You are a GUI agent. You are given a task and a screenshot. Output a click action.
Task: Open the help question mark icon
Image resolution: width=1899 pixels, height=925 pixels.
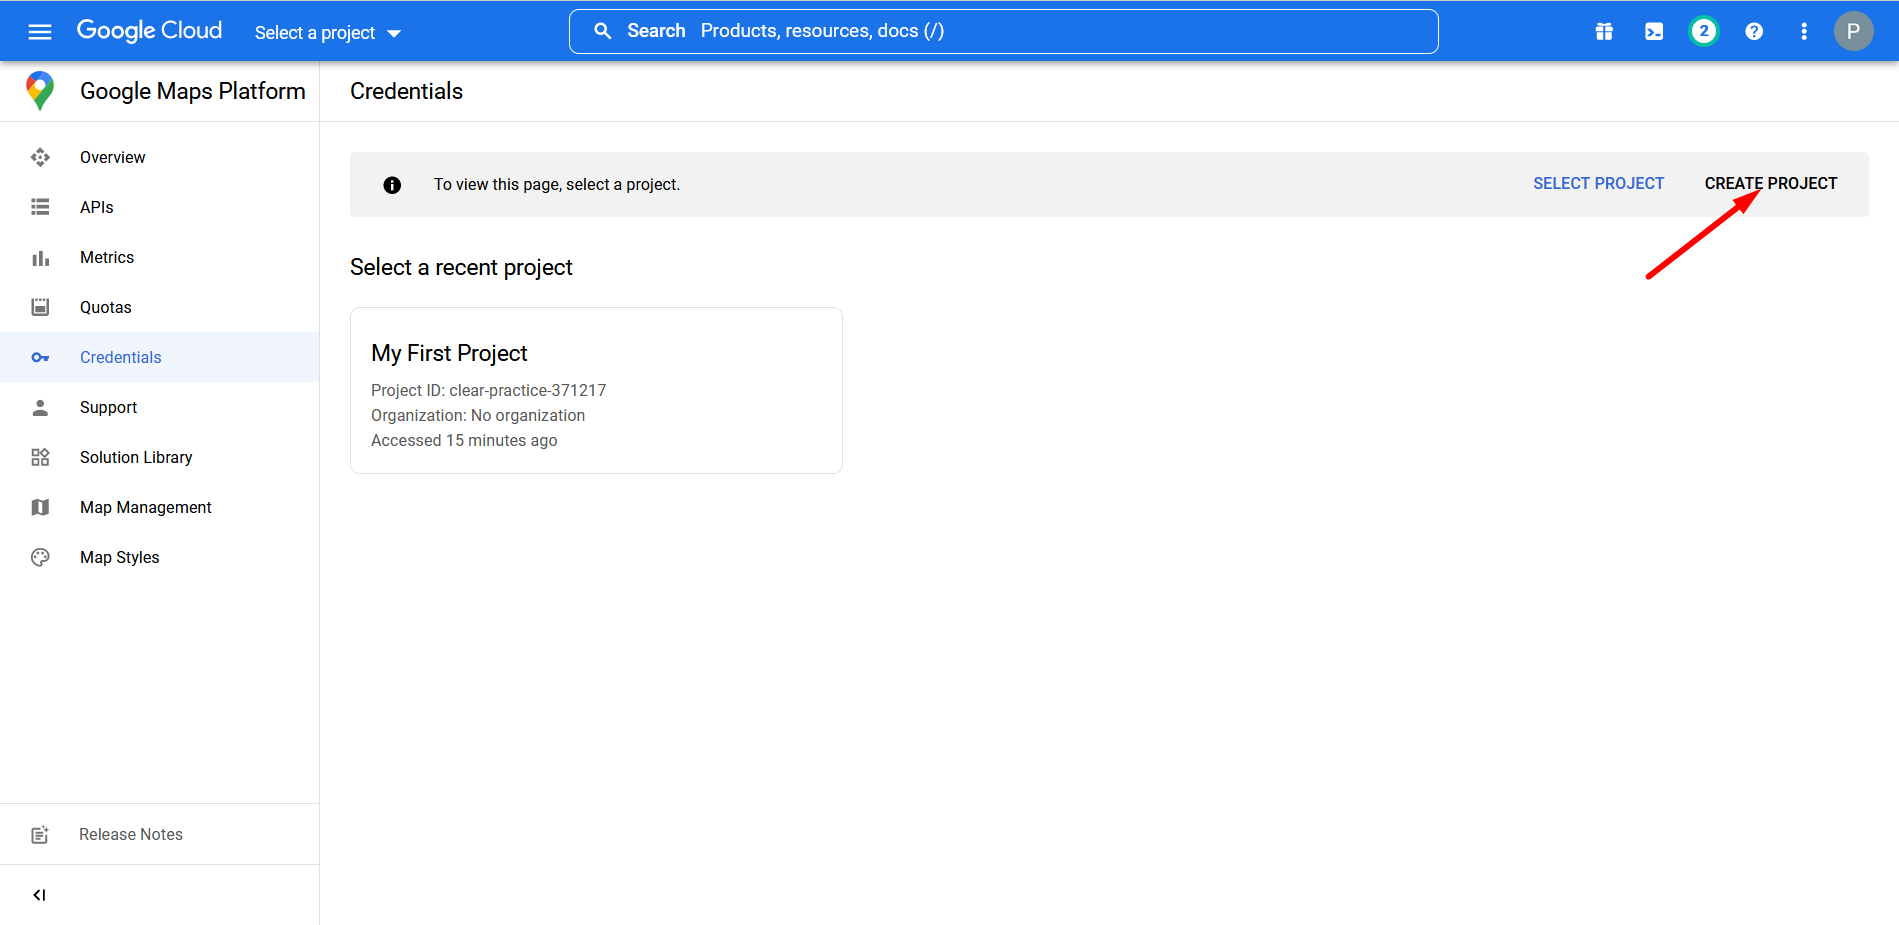pyautogui.click(x=1754, y=32)
